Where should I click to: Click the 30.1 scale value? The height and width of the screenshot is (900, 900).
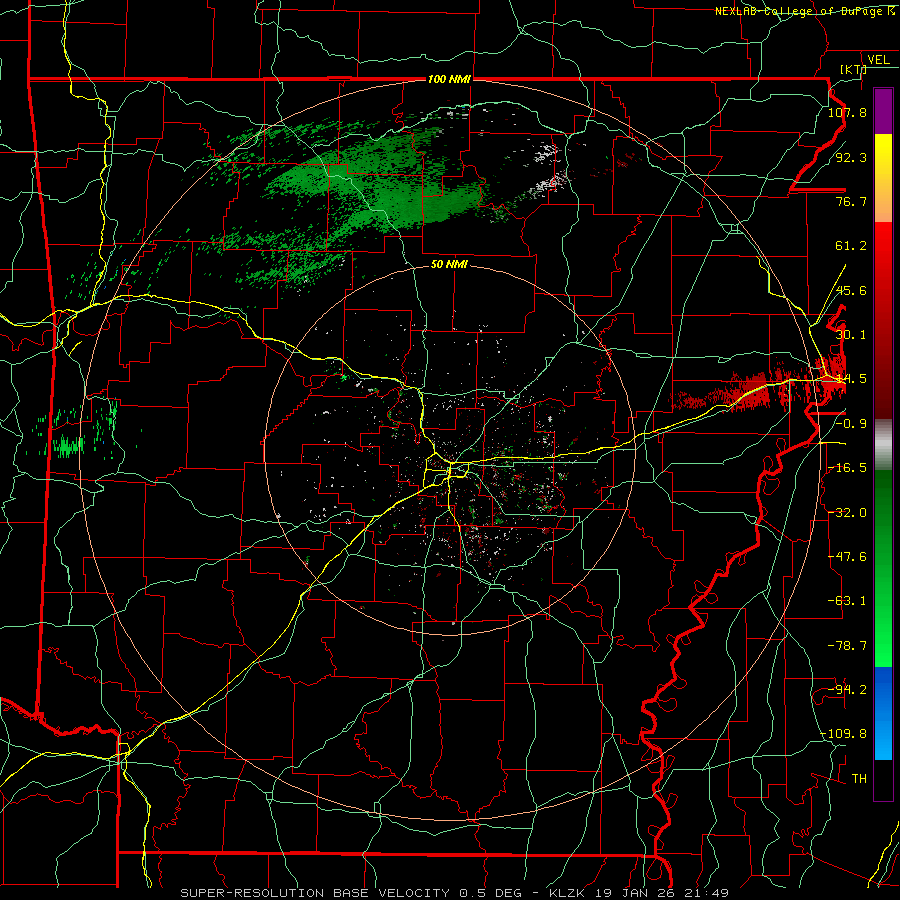tap(851, 335)
